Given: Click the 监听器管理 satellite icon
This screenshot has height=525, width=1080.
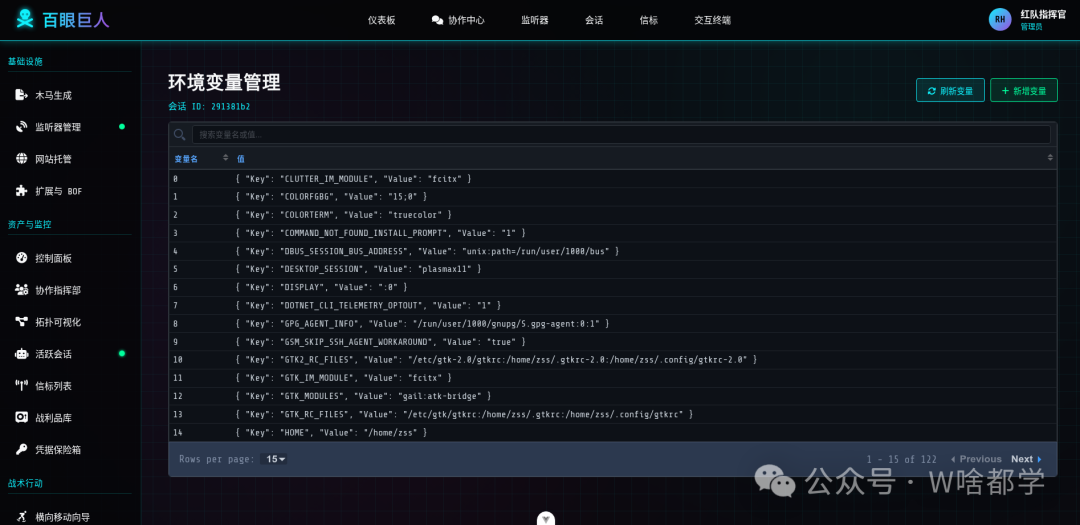Looking at the screenshot, I should [21, 127].
